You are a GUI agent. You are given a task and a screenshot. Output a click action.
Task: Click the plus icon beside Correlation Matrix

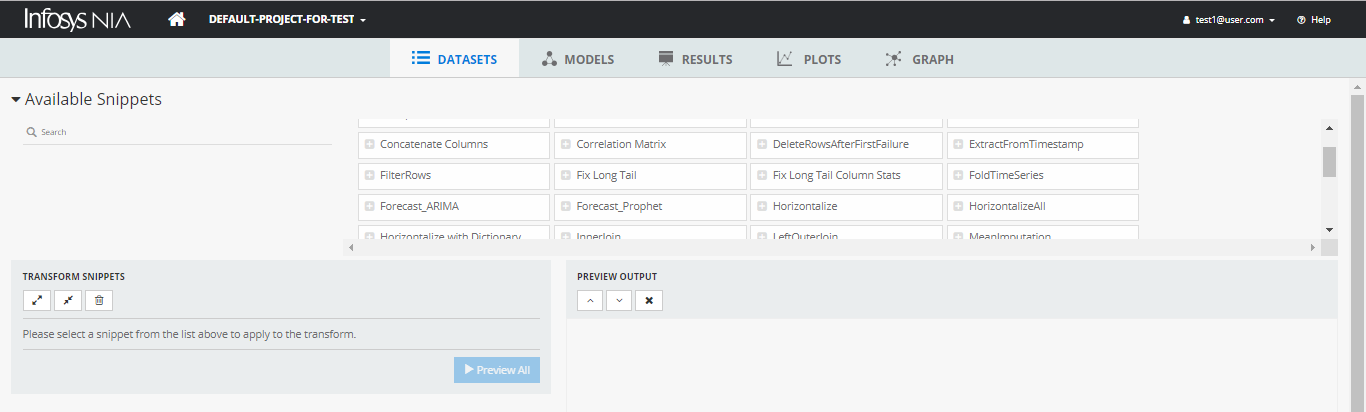(x=566, y=144)
